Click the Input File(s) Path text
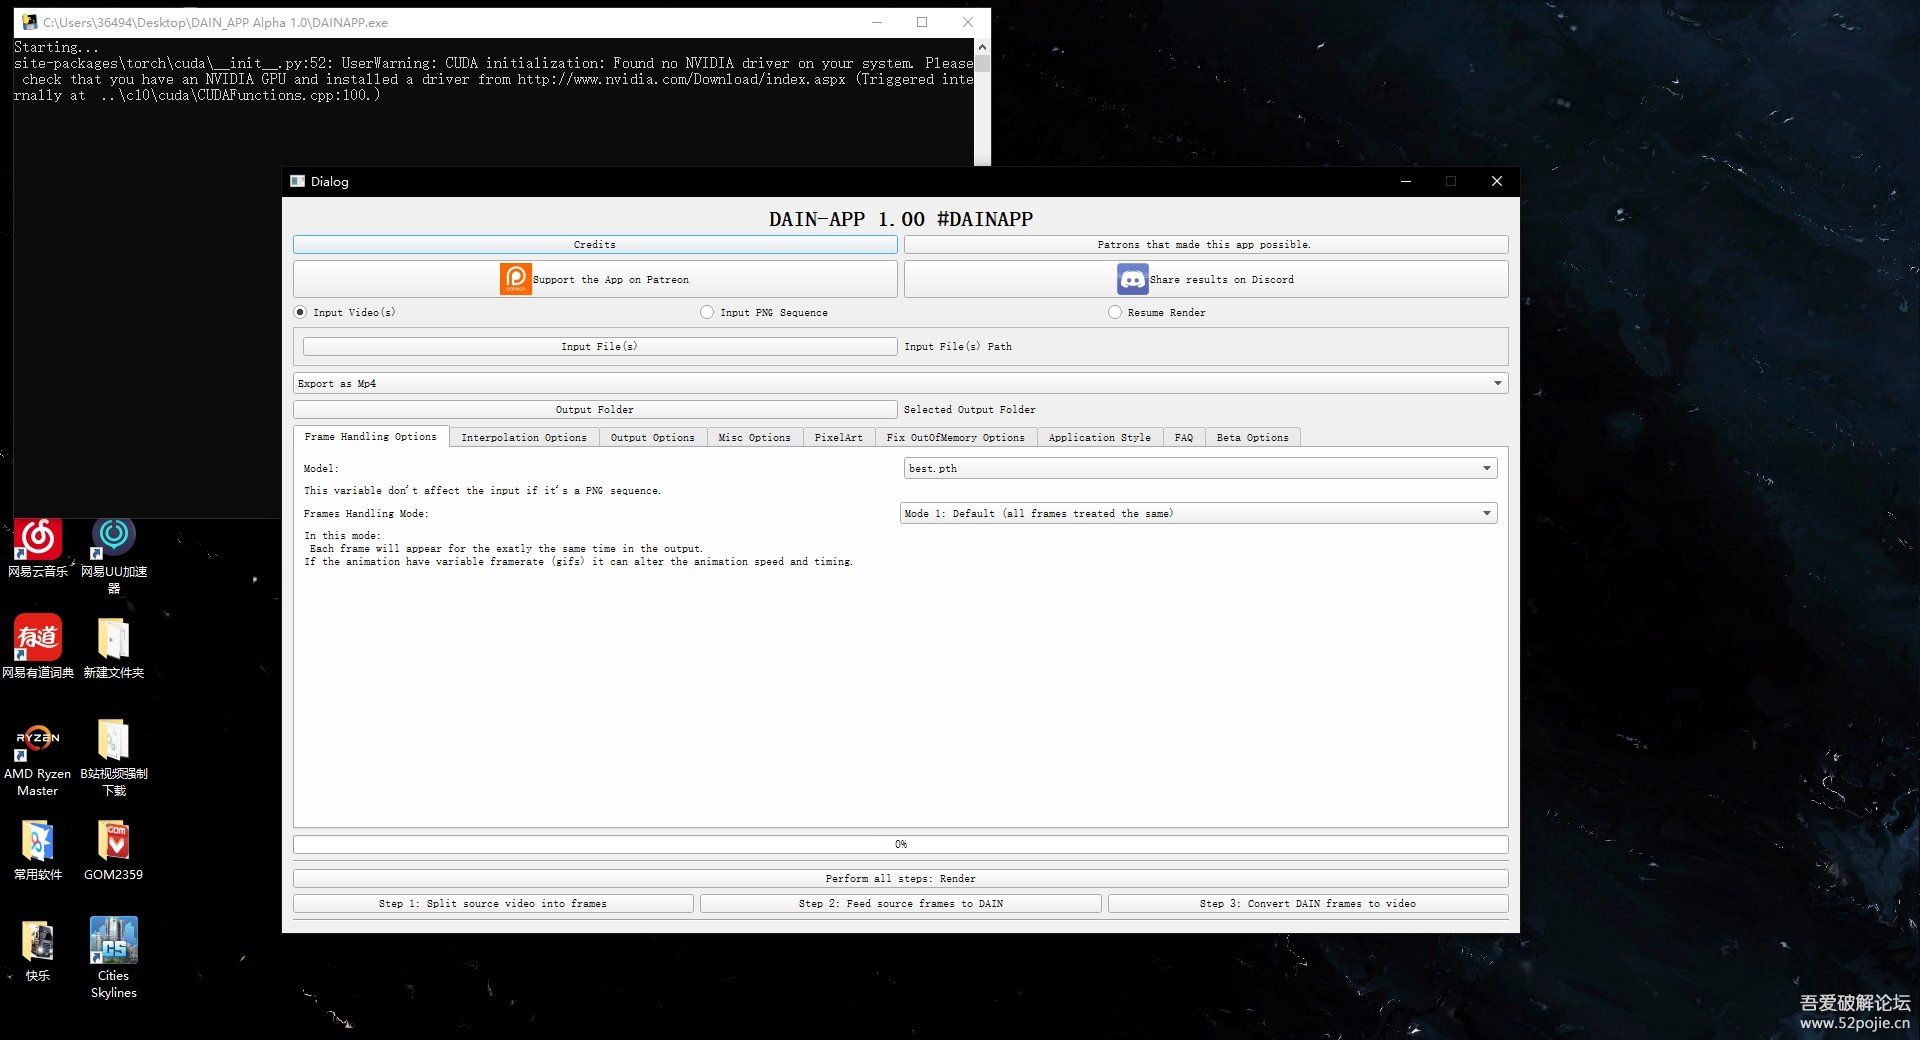Screen dimensions: 1920x1040 coord(958,346)
